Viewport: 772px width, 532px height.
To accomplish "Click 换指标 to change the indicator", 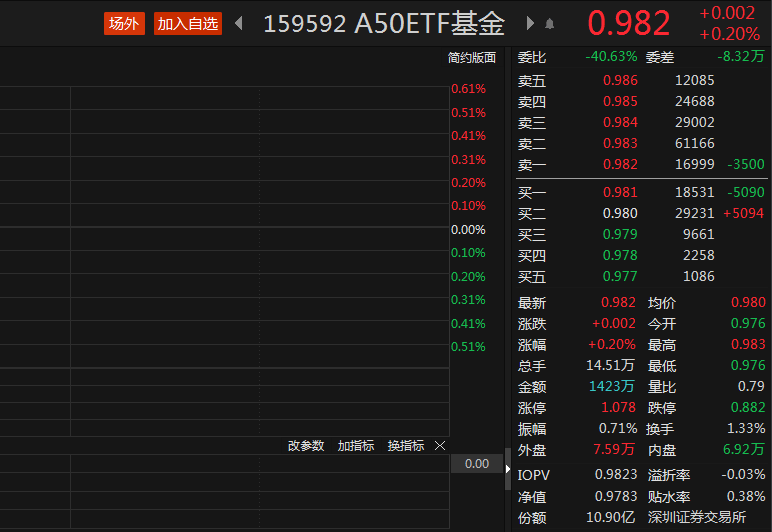I will (406, 446).
